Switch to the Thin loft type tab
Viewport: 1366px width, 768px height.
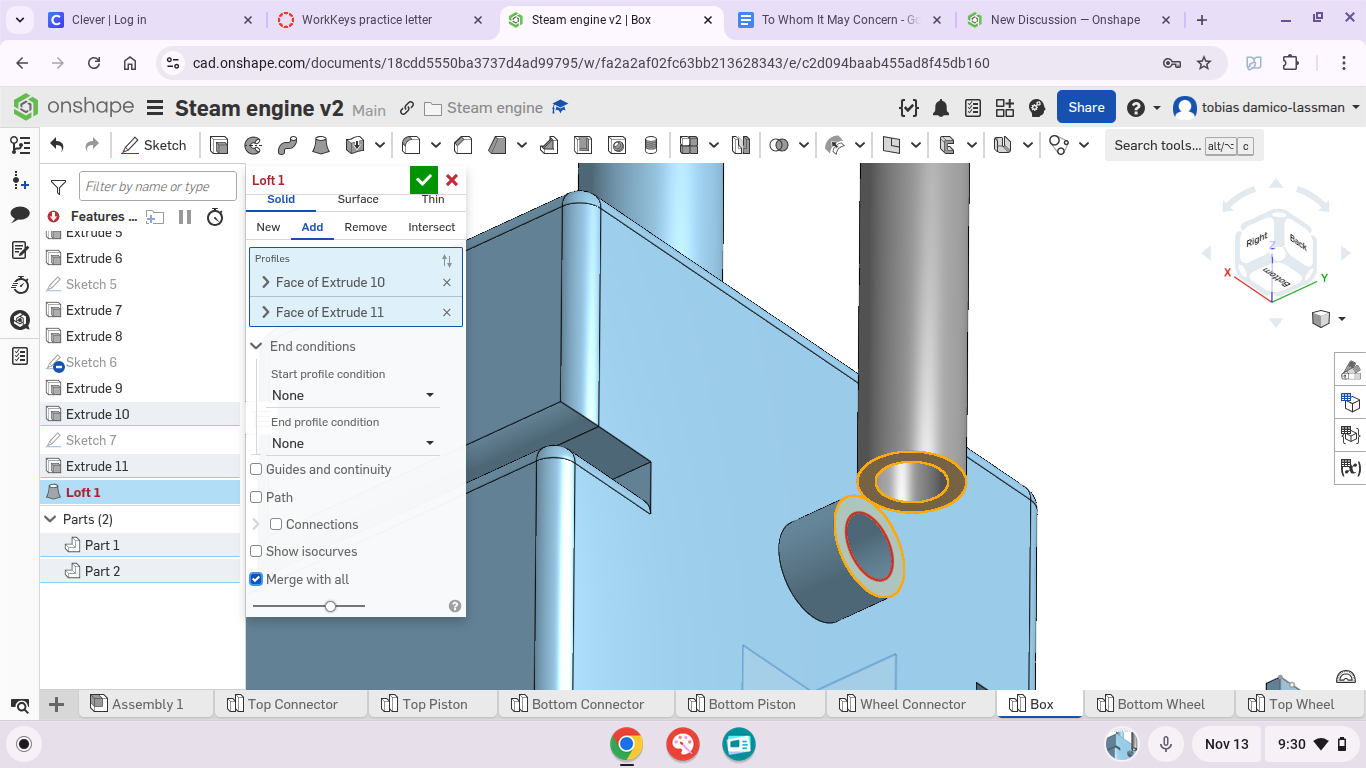coord(433,199)
